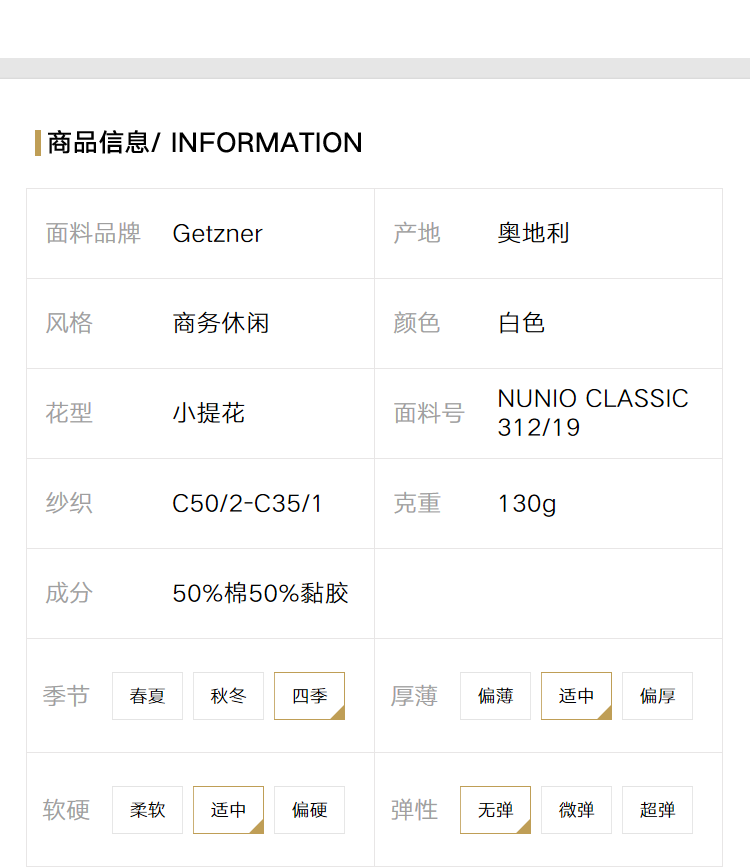Viewport: 750px width, 867px height.
Task: Pick 微弹 elasticity option
Action: 576,809
